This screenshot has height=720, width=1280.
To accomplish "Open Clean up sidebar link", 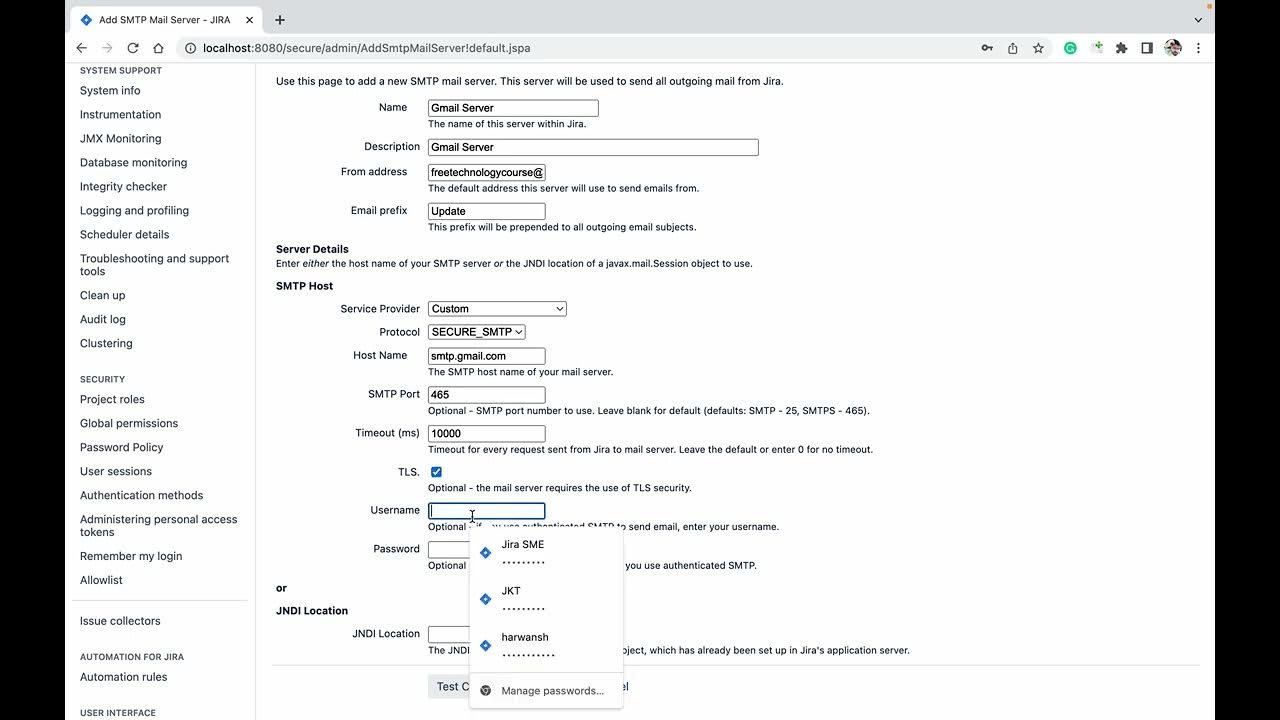I will [x=102, y=296].
